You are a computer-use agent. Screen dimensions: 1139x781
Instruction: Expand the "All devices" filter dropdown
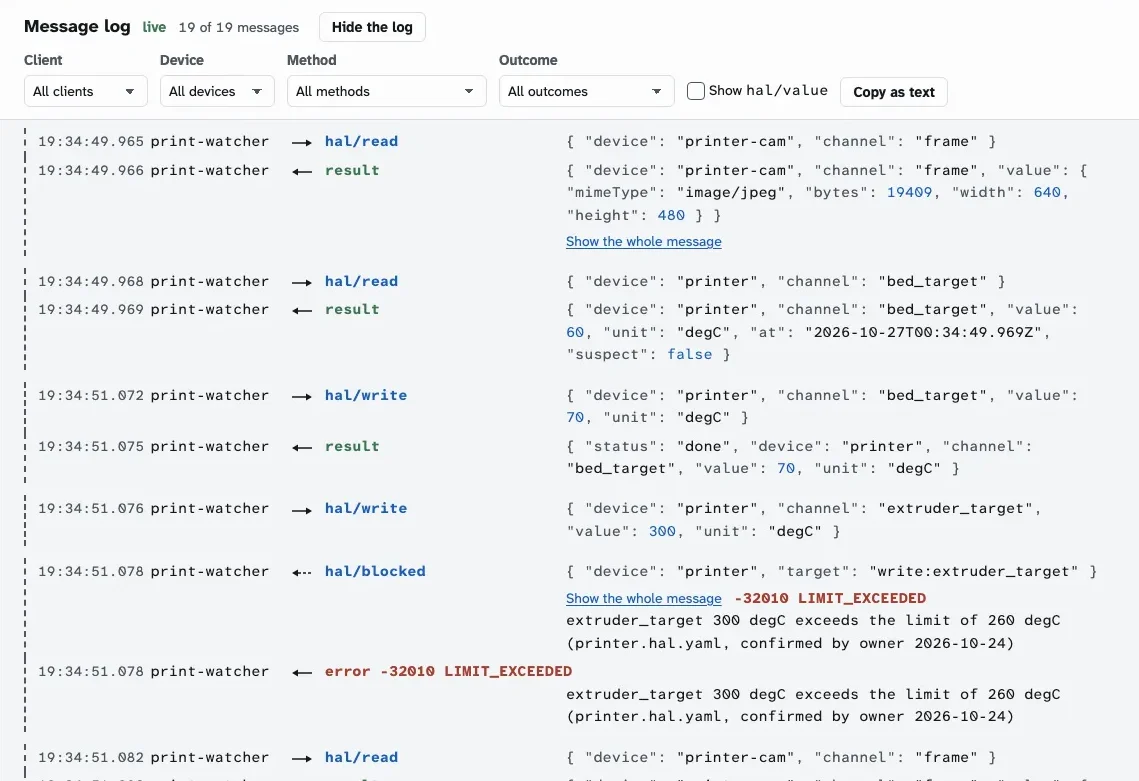(217, 92)
